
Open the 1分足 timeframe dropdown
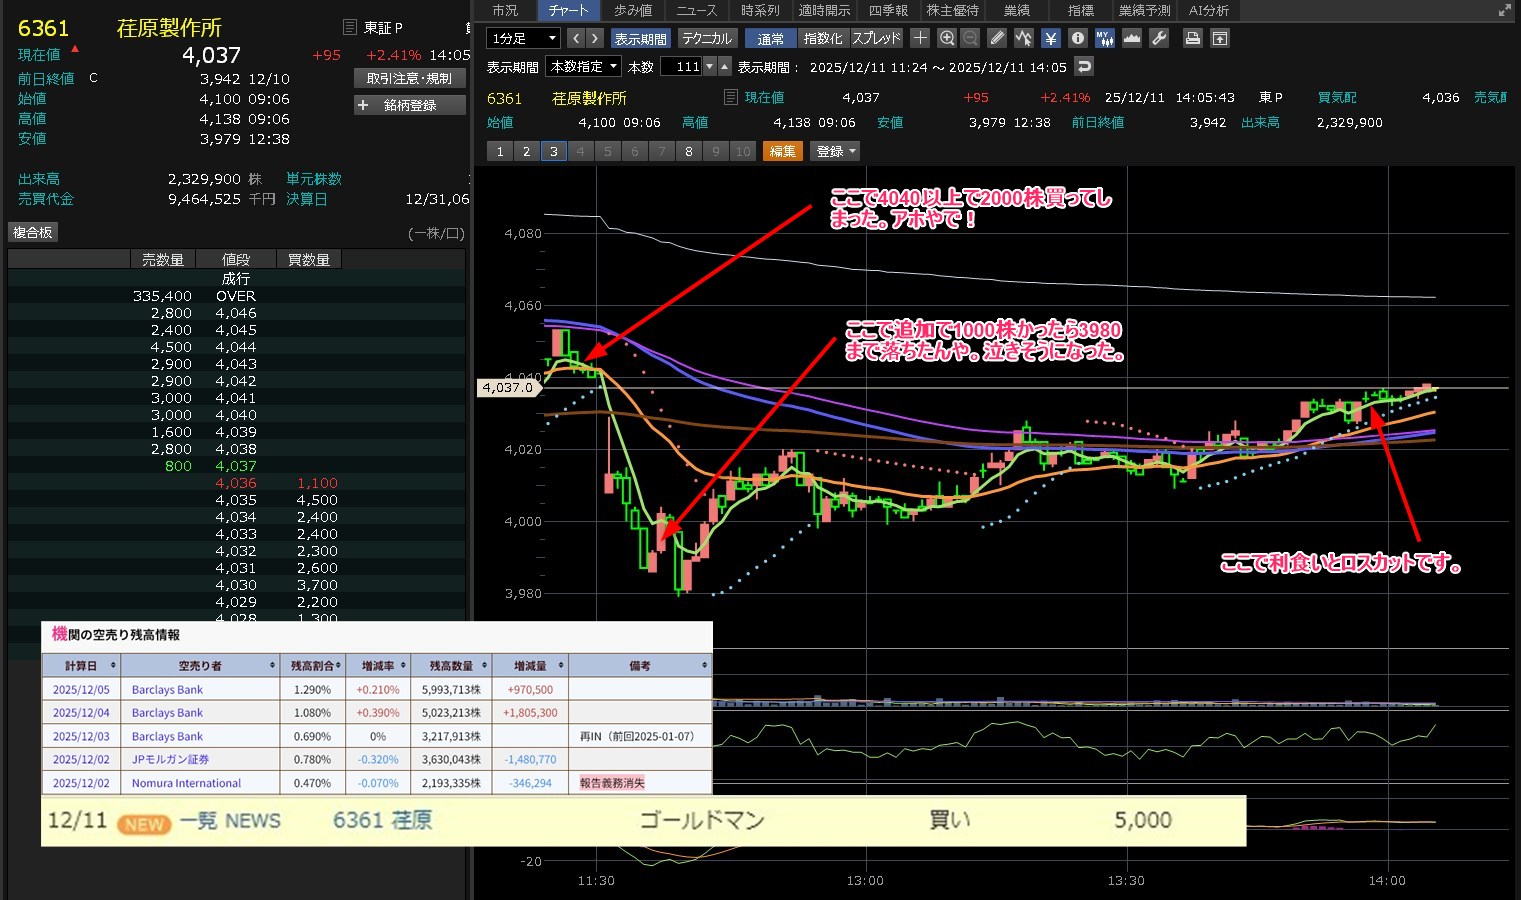522,39
